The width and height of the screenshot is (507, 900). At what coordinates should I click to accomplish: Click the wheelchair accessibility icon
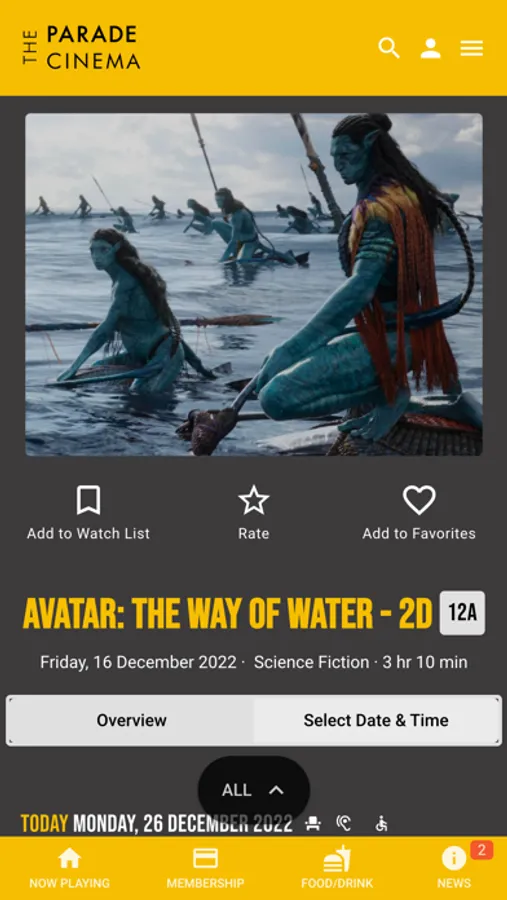381,824
